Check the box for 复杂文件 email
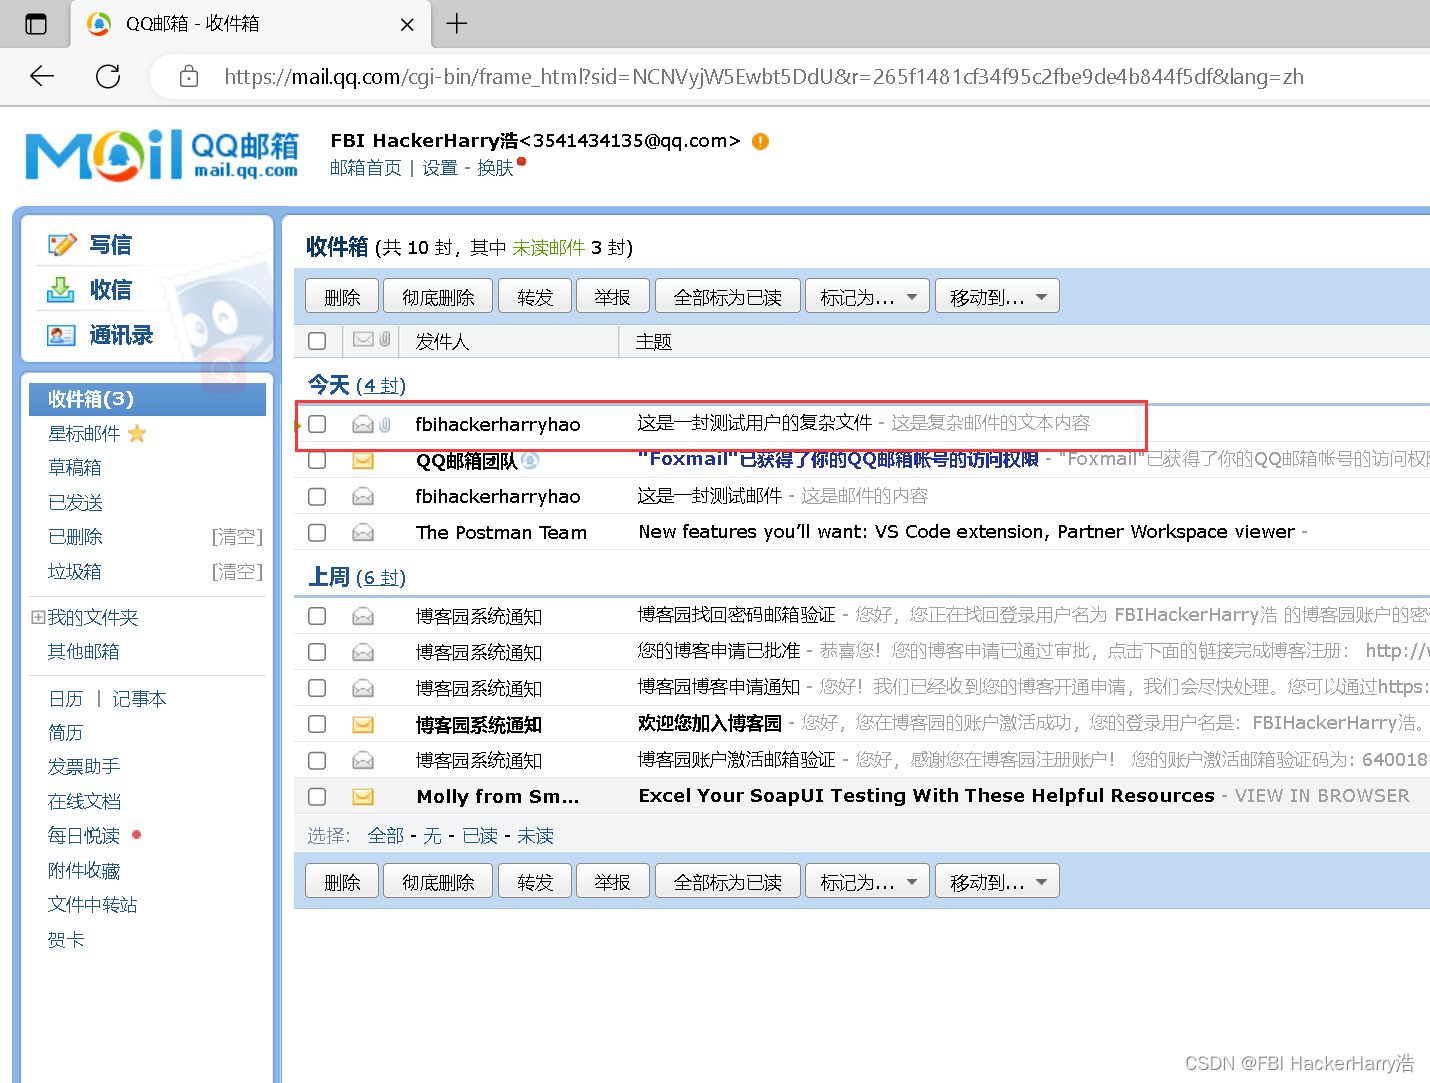This screenshot has width=1430, height=1083. coord(317,424)
